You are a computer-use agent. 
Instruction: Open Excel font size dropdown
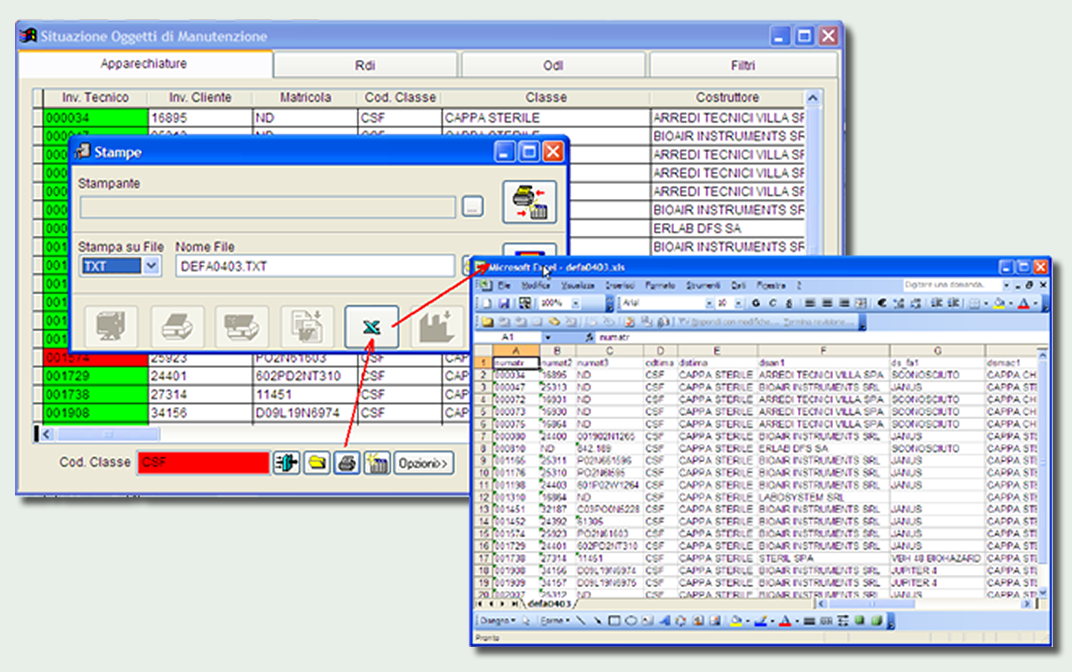pos(738,303)
